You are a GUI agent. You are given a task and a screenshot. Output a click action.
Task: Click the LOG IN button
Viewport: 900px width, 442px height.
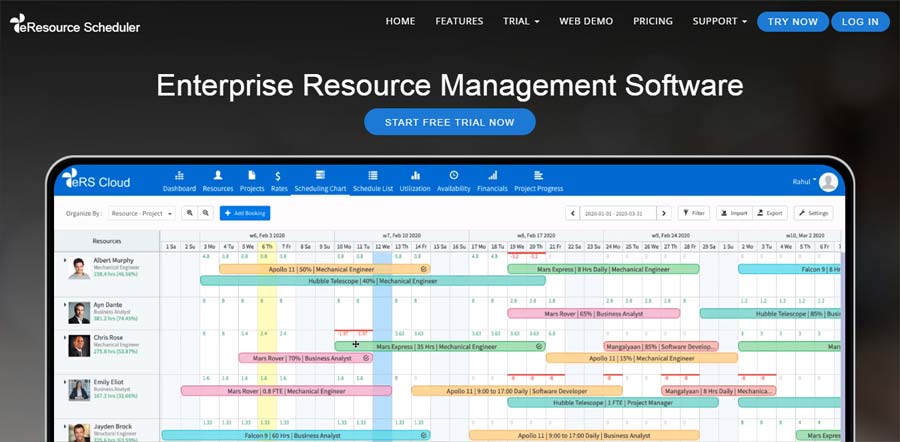coord(860,22)
